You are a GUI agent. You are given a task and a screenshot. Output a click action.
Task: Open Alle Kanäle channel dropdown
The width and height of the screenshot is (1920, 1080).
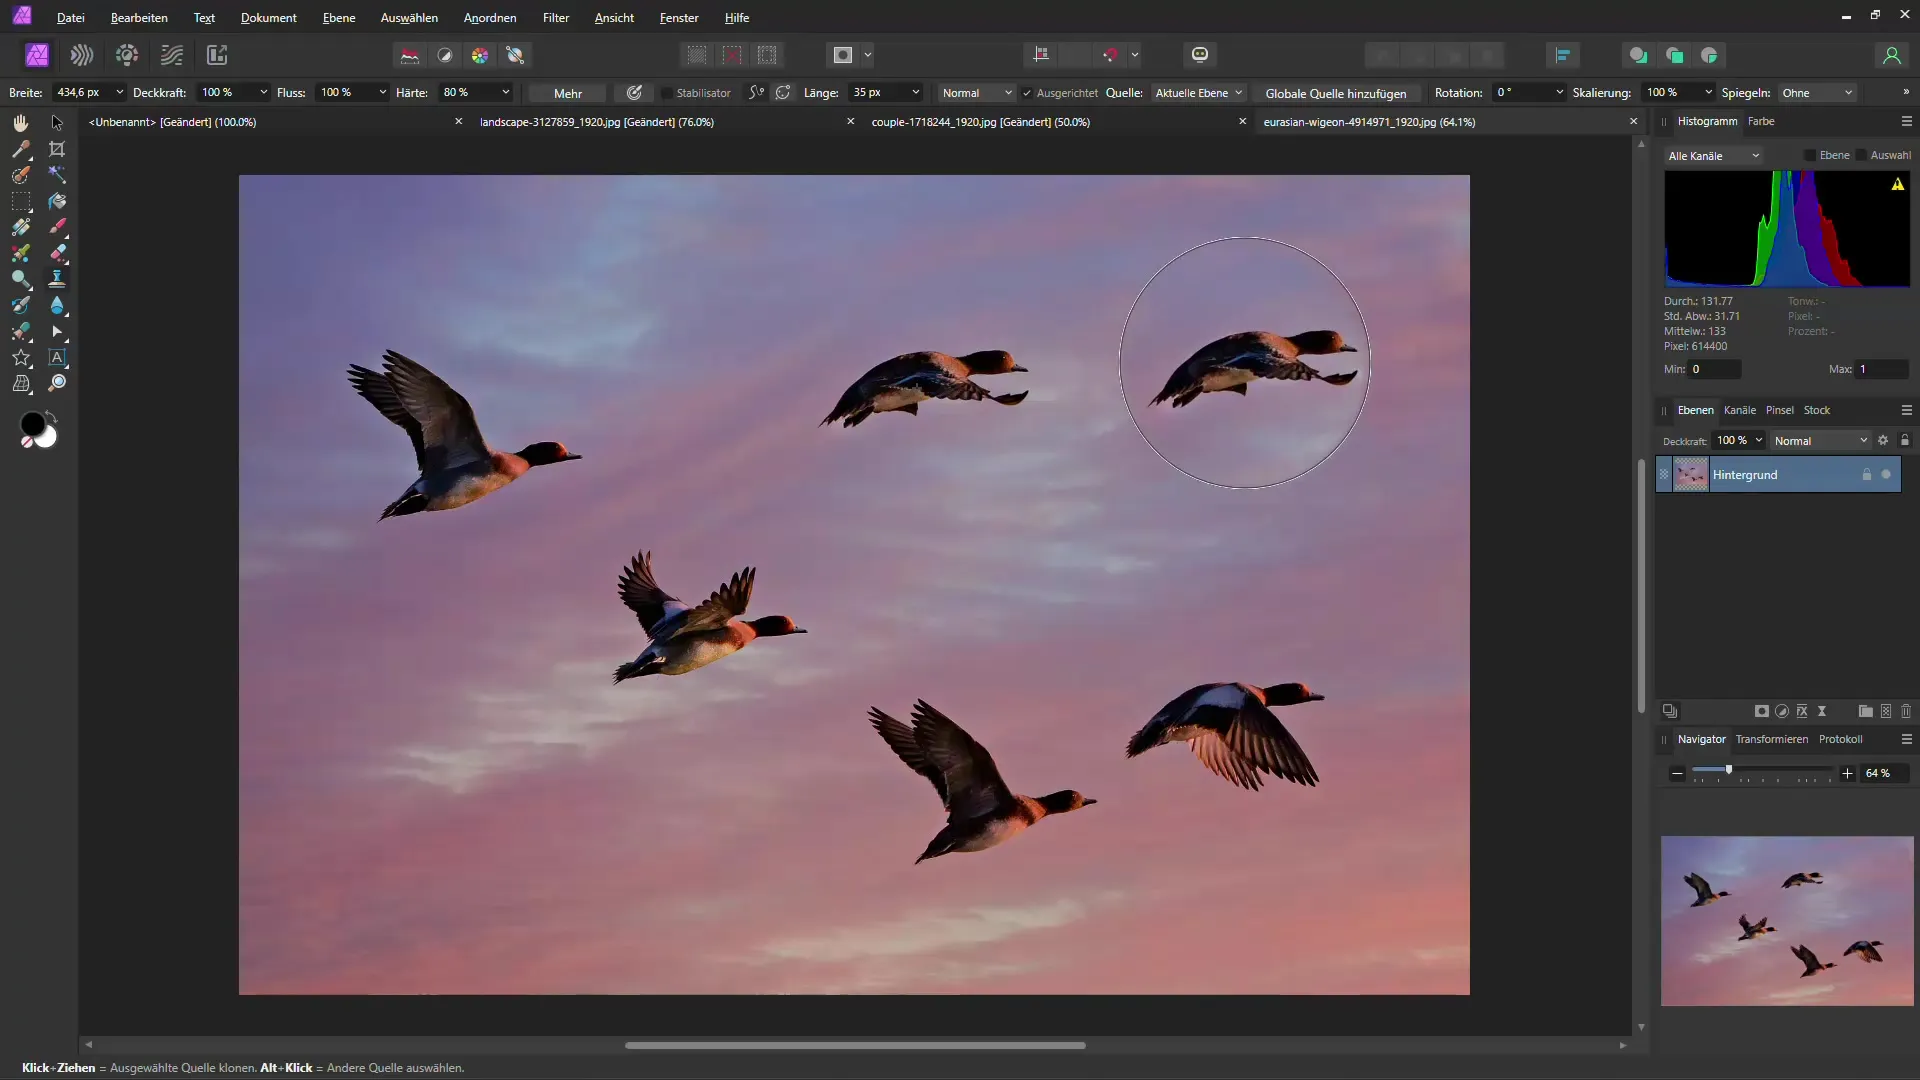click(1714, 156)
